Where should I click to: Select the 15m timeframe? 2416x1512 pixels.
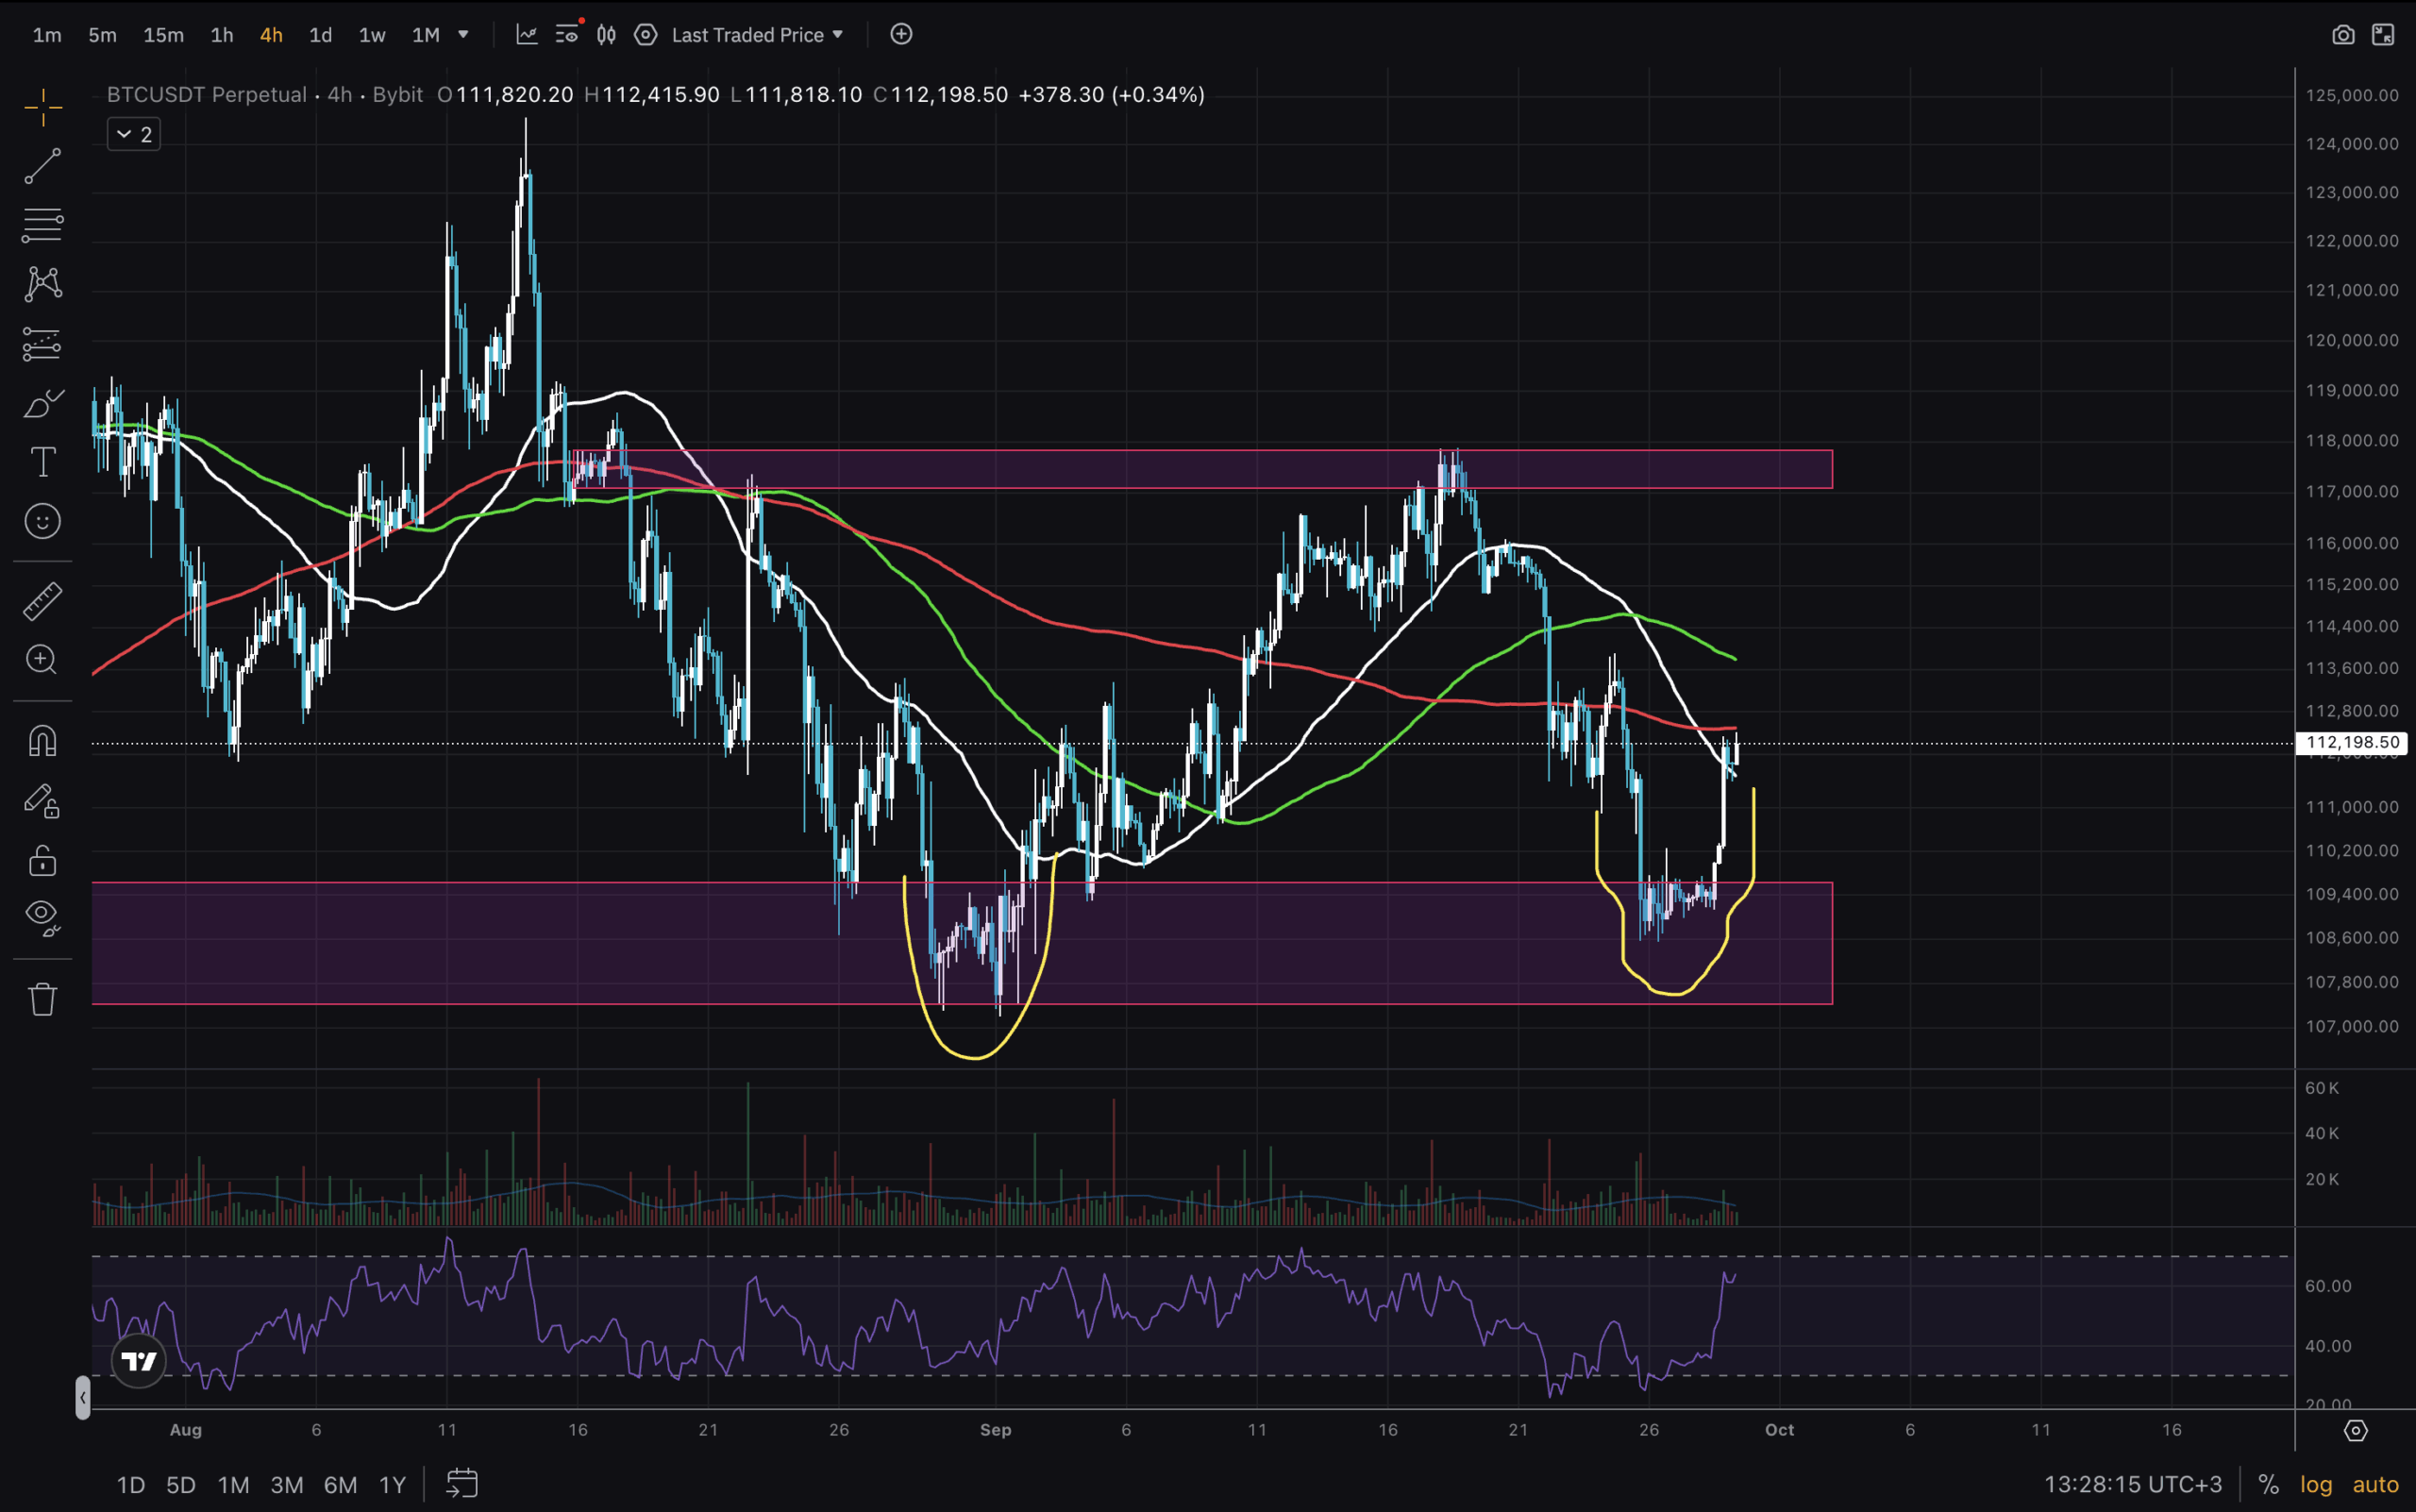(163, 35)
